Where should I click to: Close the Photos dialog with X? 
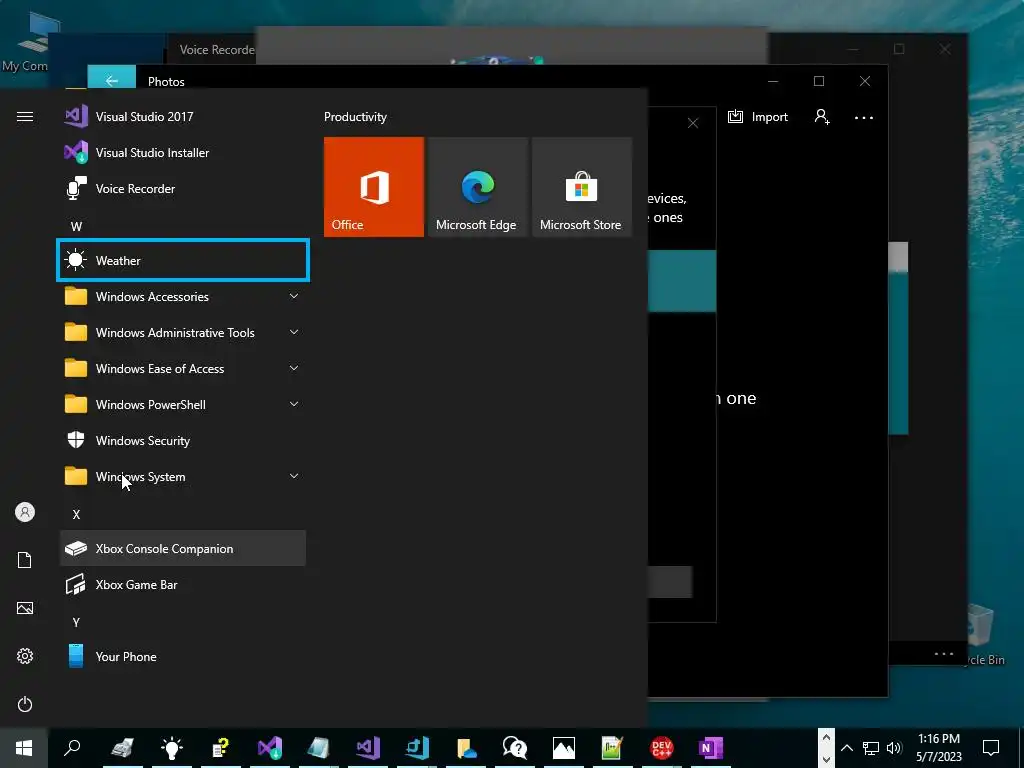pos(693,123)
